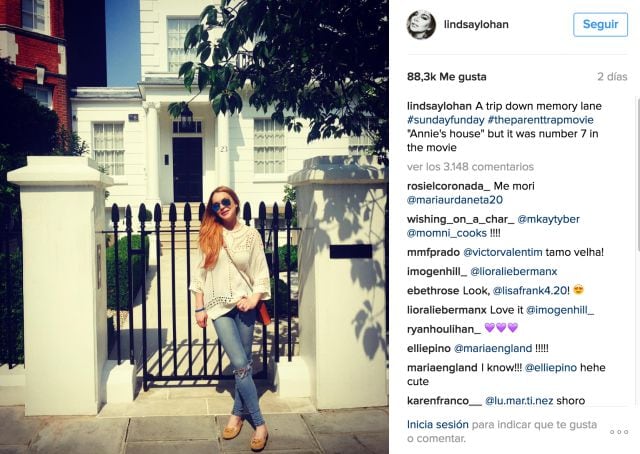Click Inicia sesión link to log in
The image size is (640, 454).
(438, 425)
